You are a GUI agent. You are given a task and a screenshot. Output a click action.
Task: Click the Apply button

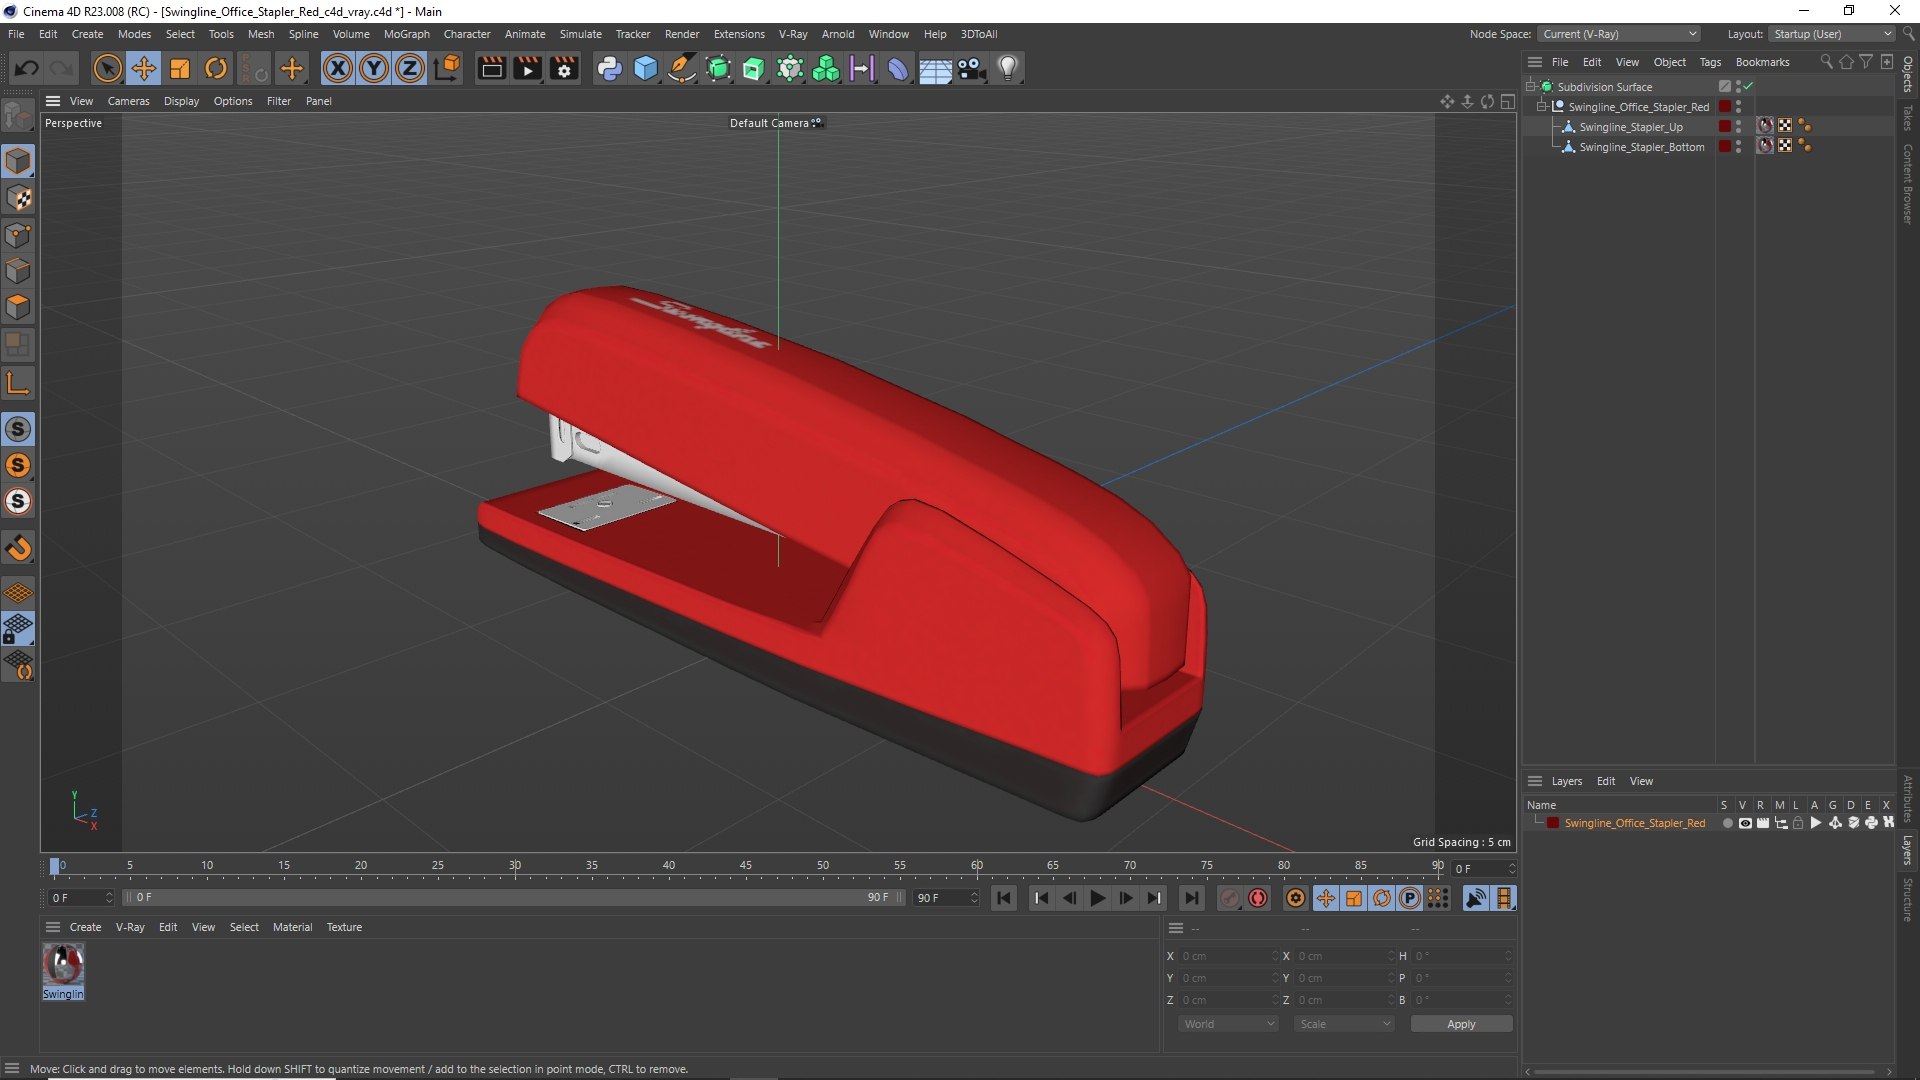[1461, 1024]
